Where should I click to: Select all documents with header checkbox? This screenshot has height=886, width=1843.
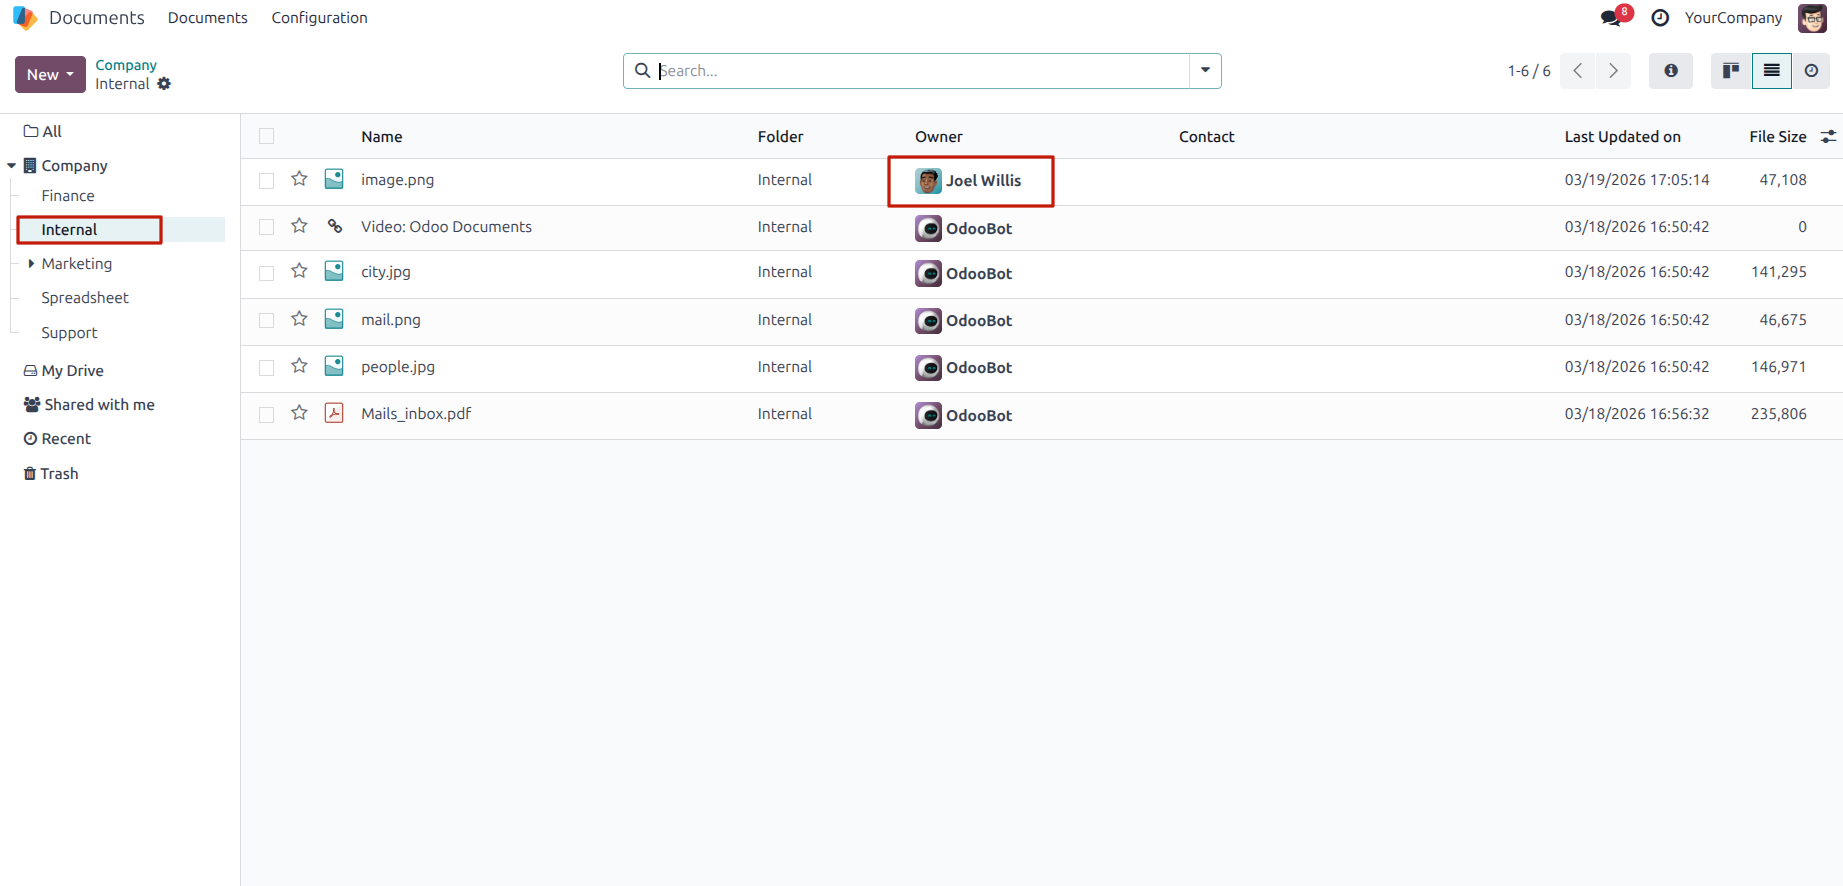(x=266, y=137)
